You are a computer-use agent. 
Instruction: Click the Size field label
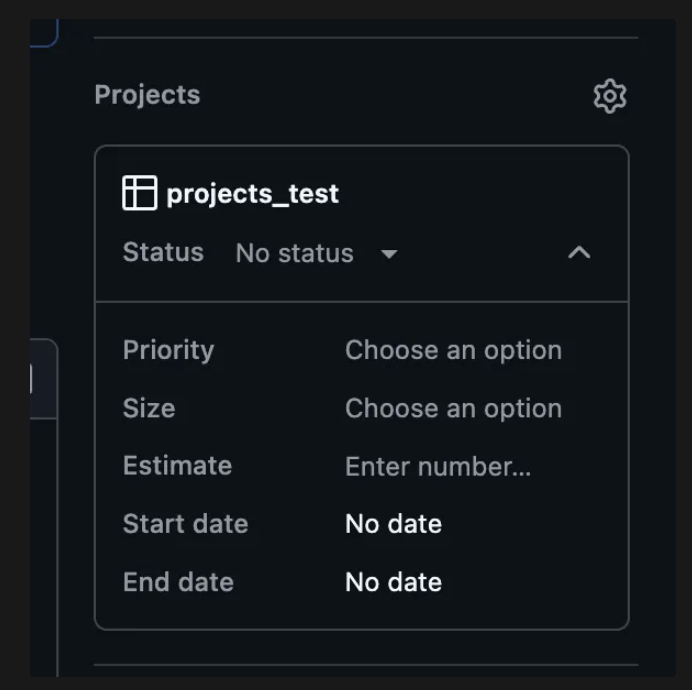(149, 408)
